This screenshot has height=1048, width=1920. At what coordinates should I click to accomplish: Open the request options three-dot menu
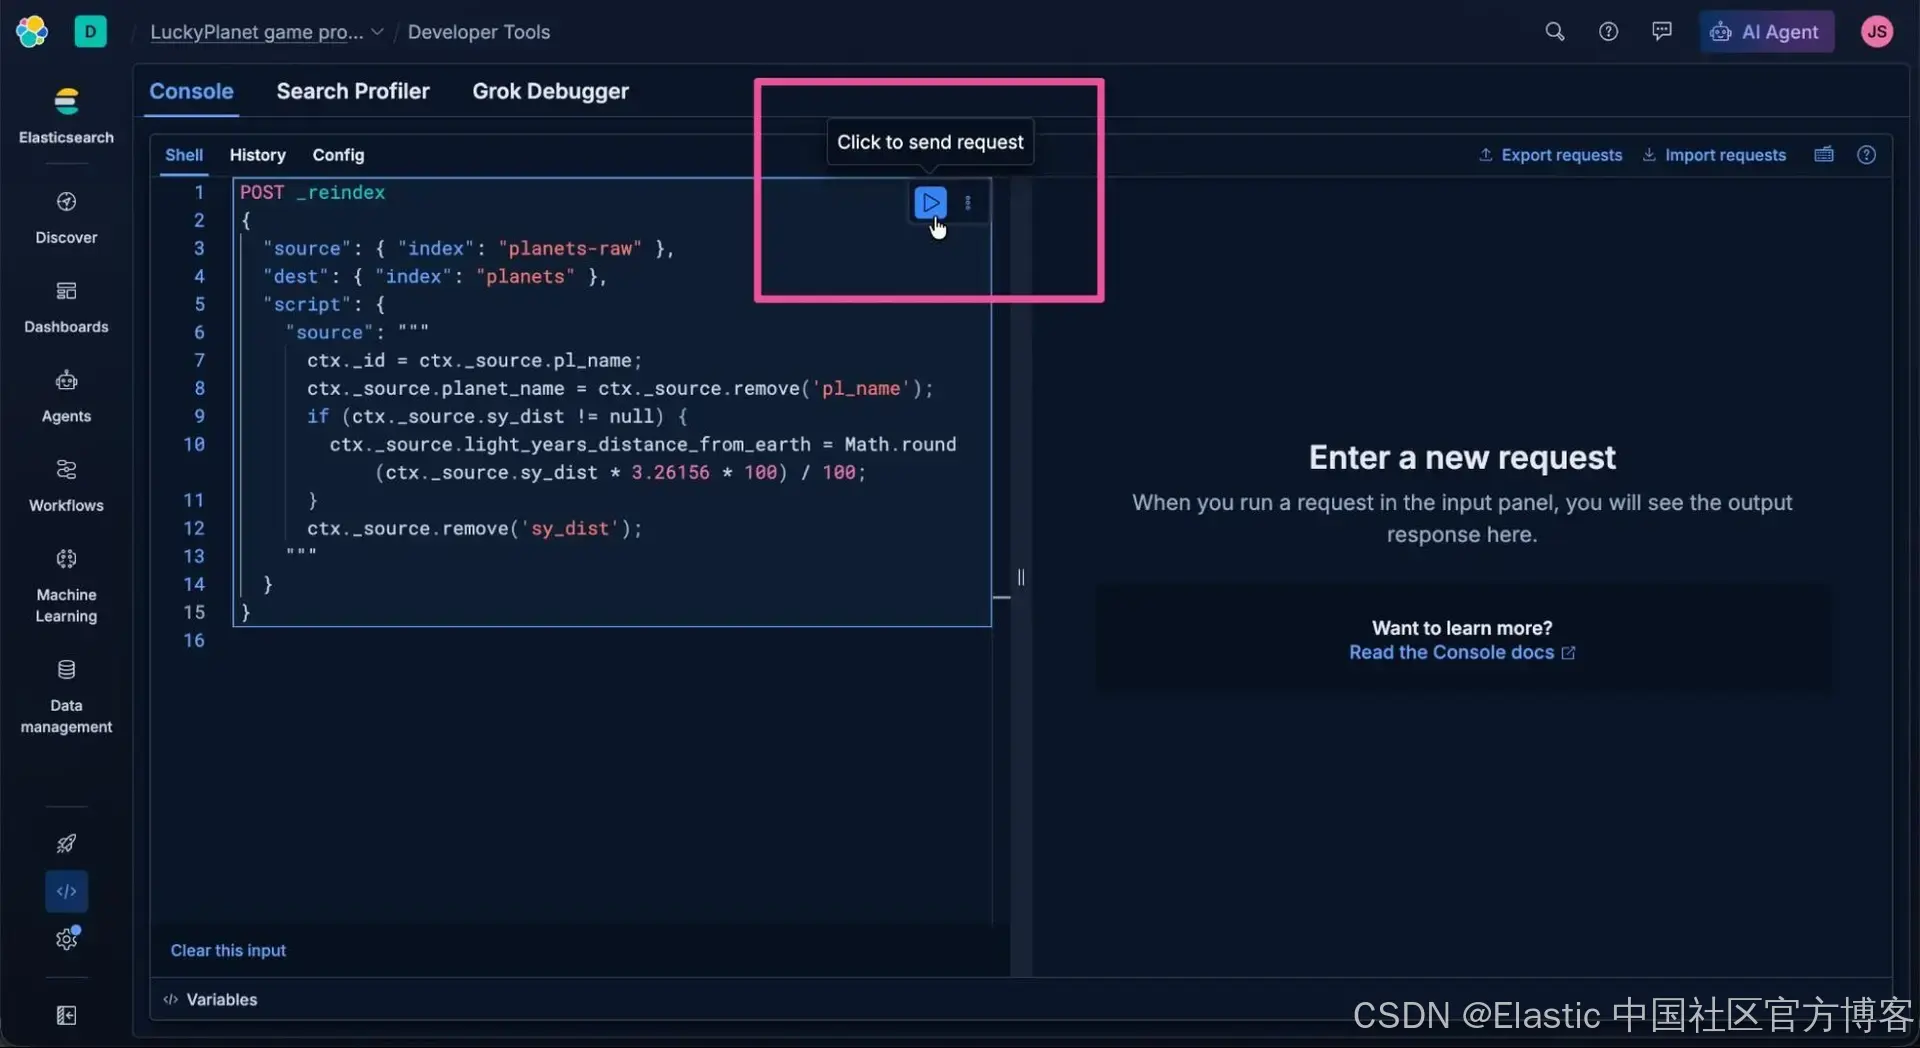(967, 203)
